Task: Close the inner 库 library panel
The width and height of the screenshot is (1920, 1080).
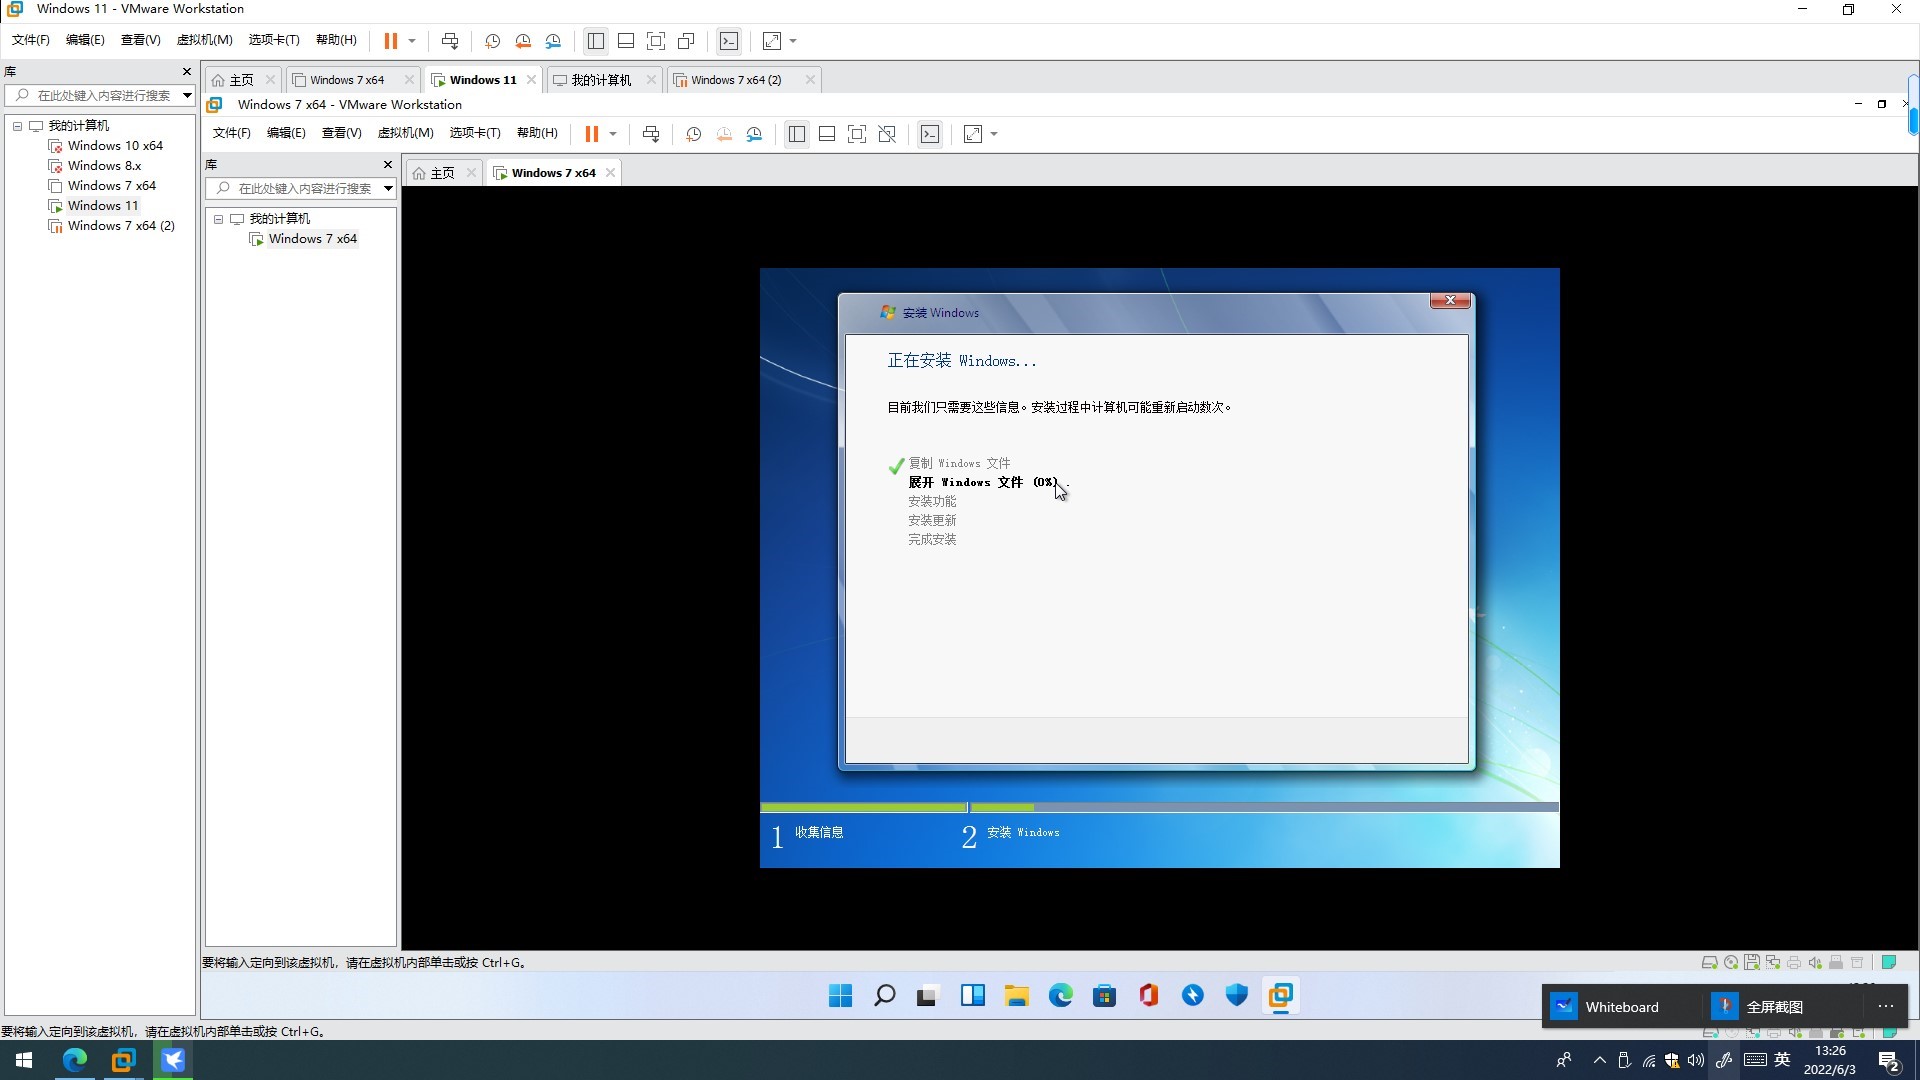Action: click(x=388, y=165)
